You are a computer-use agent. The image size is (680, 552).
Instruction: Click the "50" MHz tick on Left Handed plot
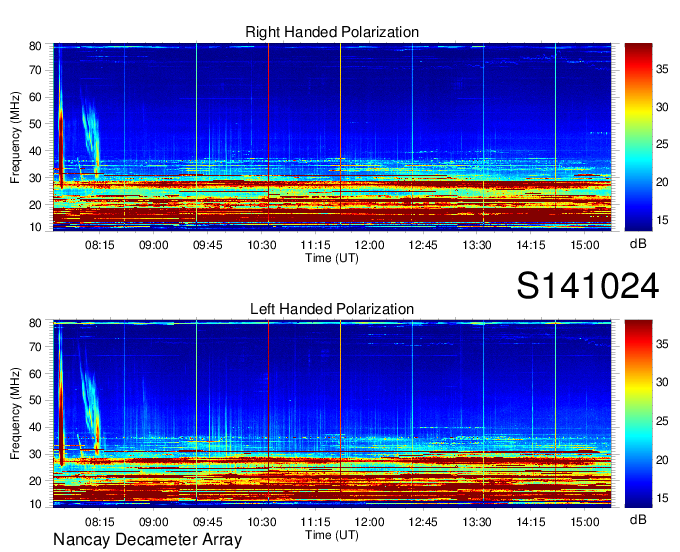[35, 400]
